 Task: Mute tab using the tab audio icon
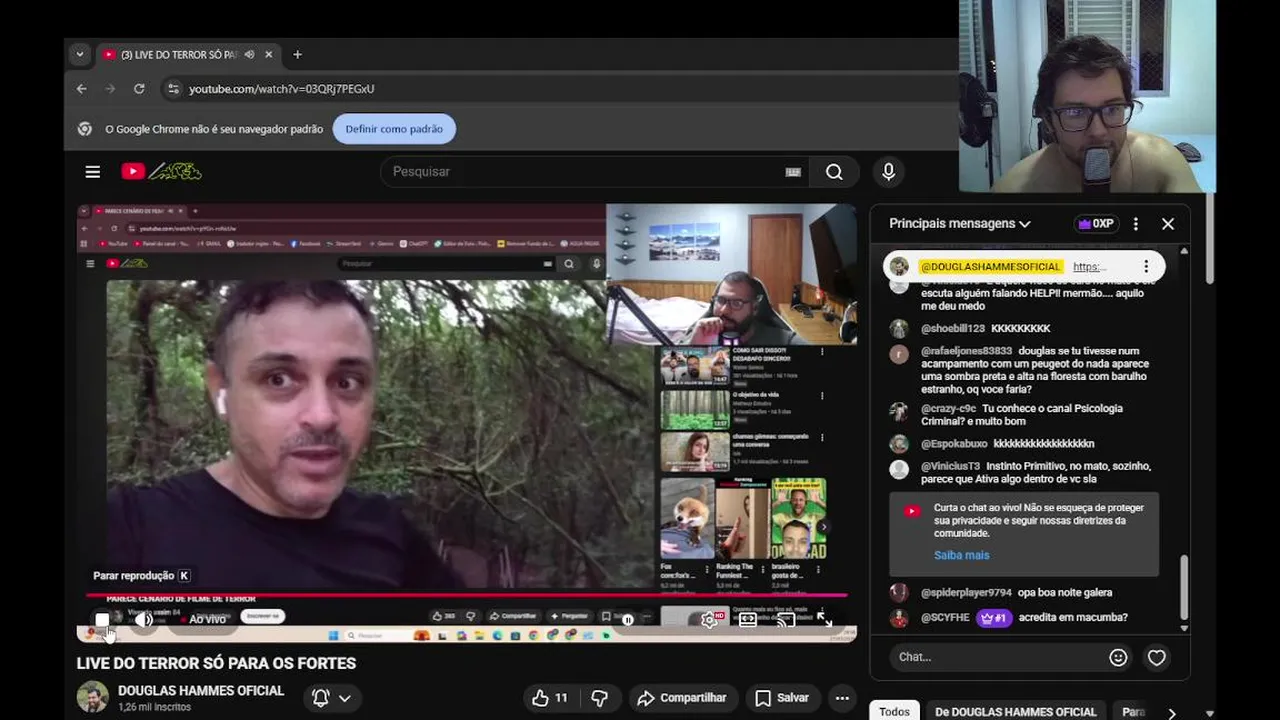pos(249,55)
